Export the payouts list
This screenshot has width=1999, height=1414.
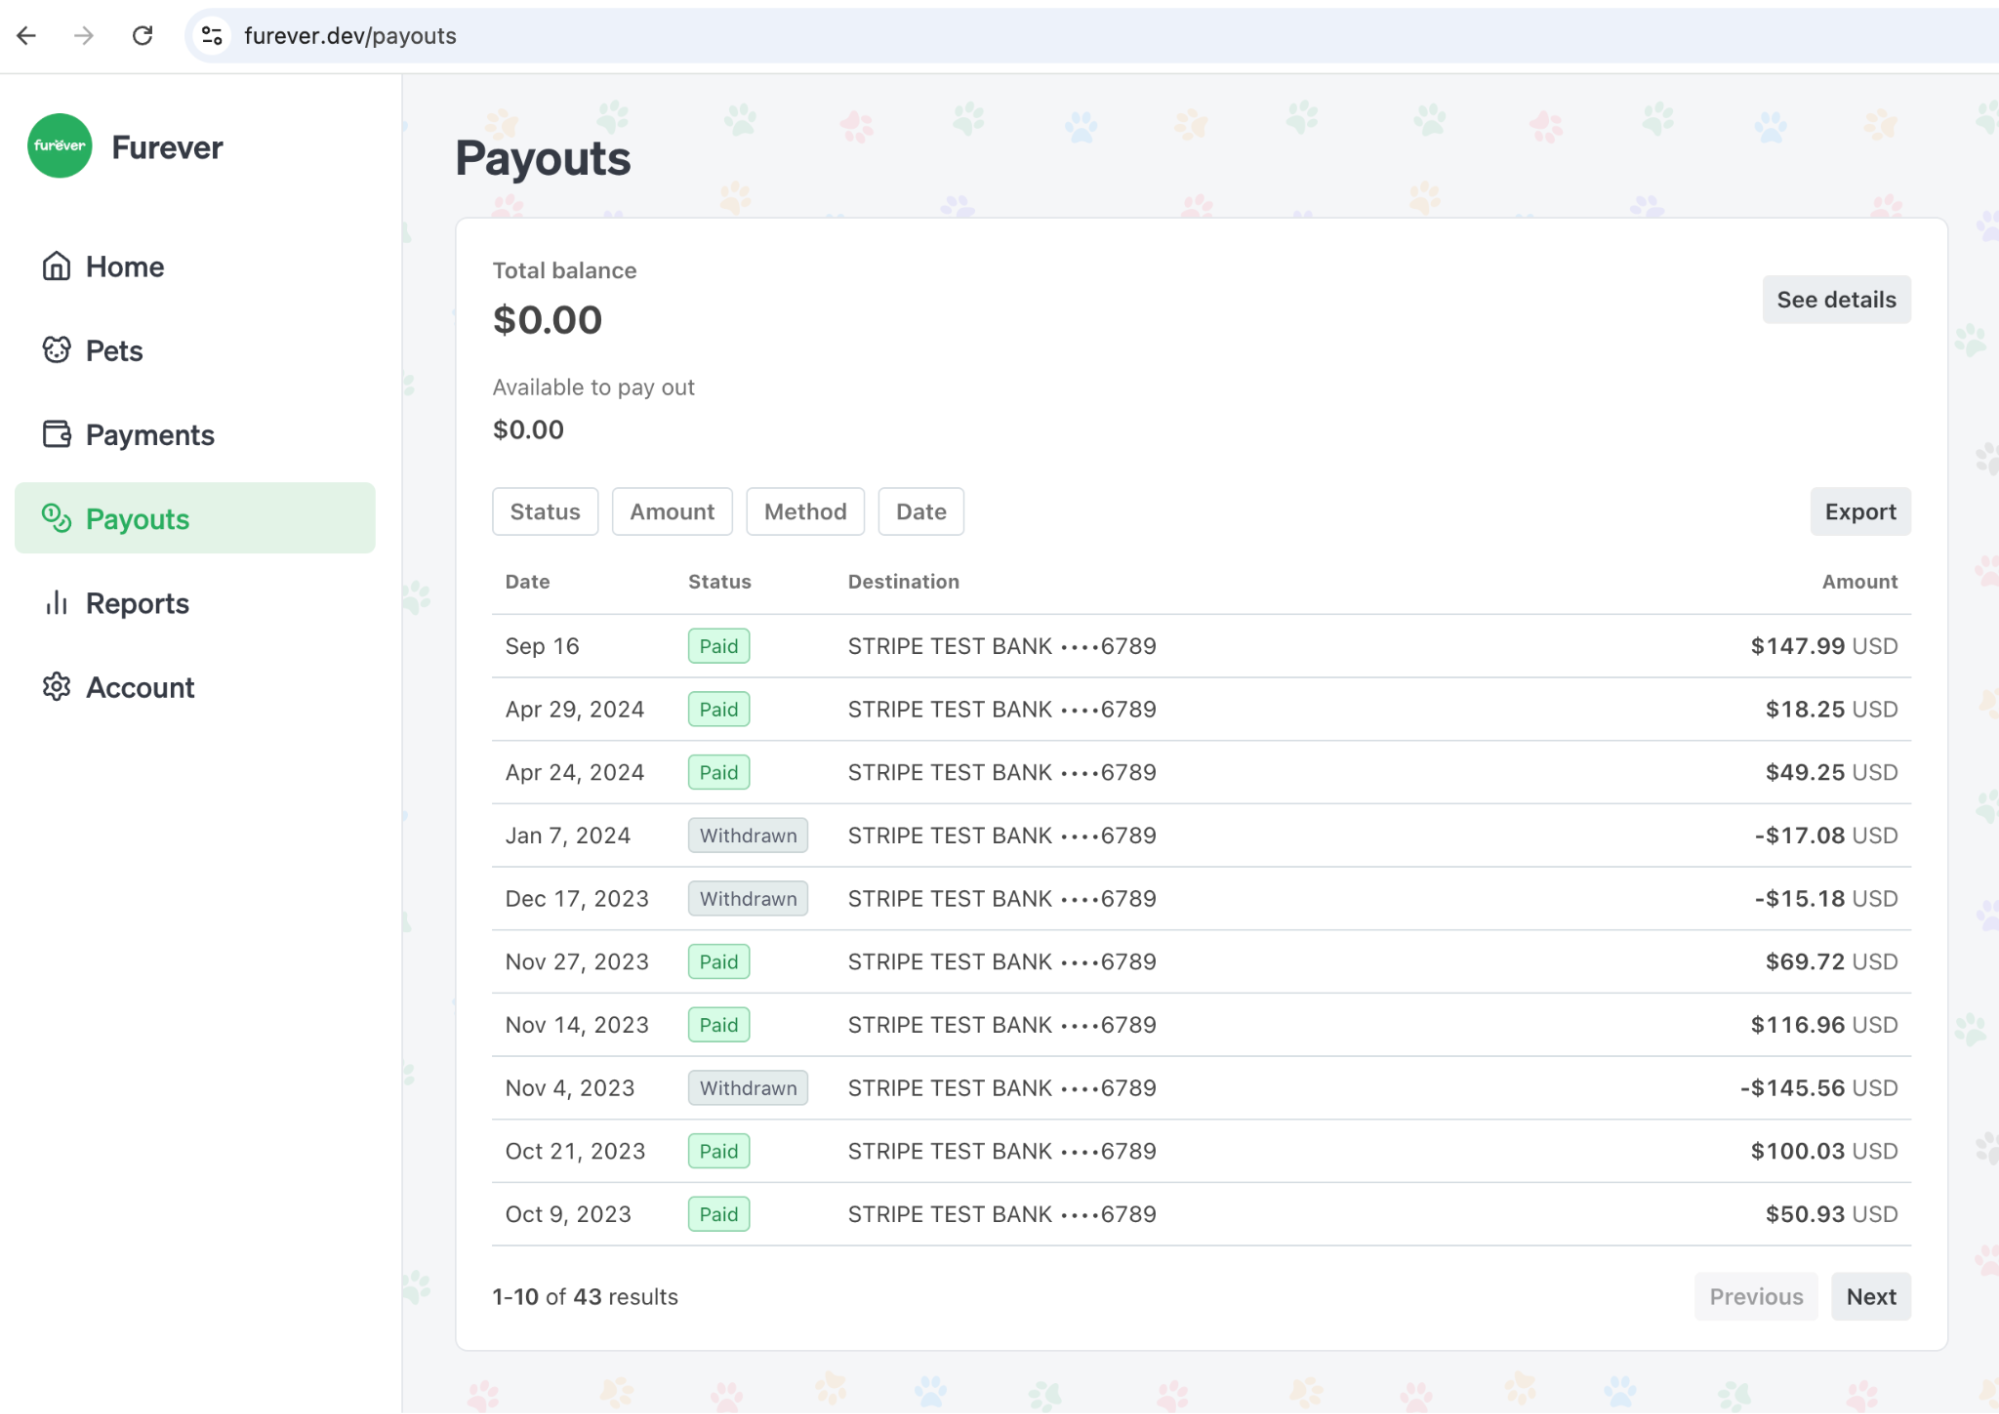click(1860, 512)
